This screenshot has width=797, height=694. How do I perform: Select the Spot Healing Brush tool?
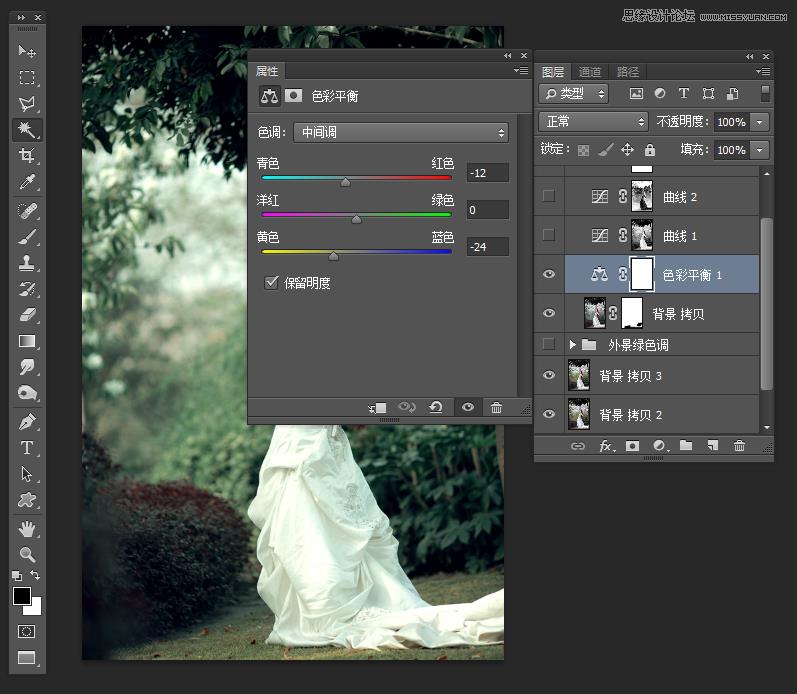tap(27, 210)
